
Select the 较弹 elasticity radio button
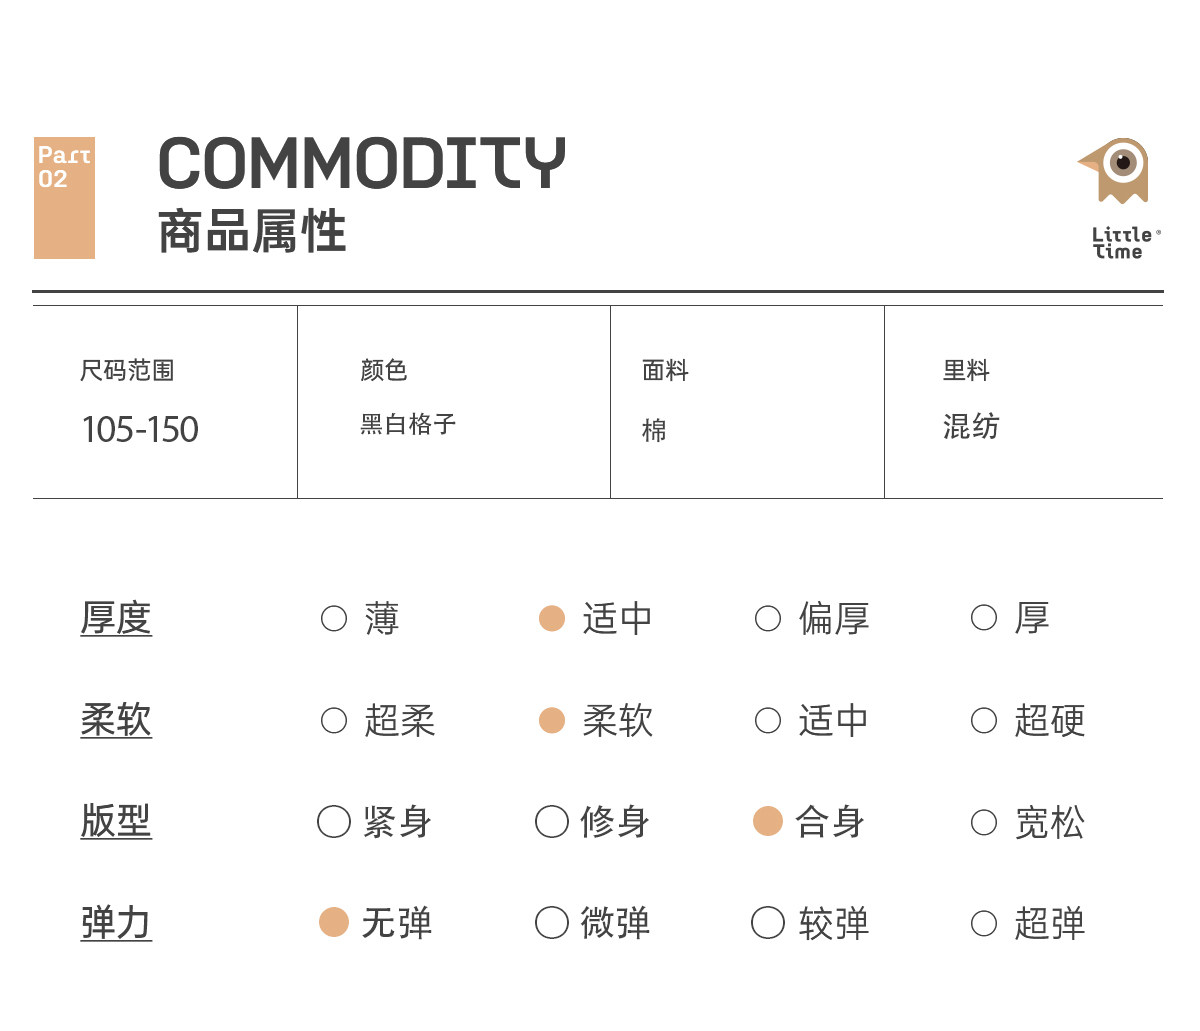pyautogui.click(x=768, y=923)
